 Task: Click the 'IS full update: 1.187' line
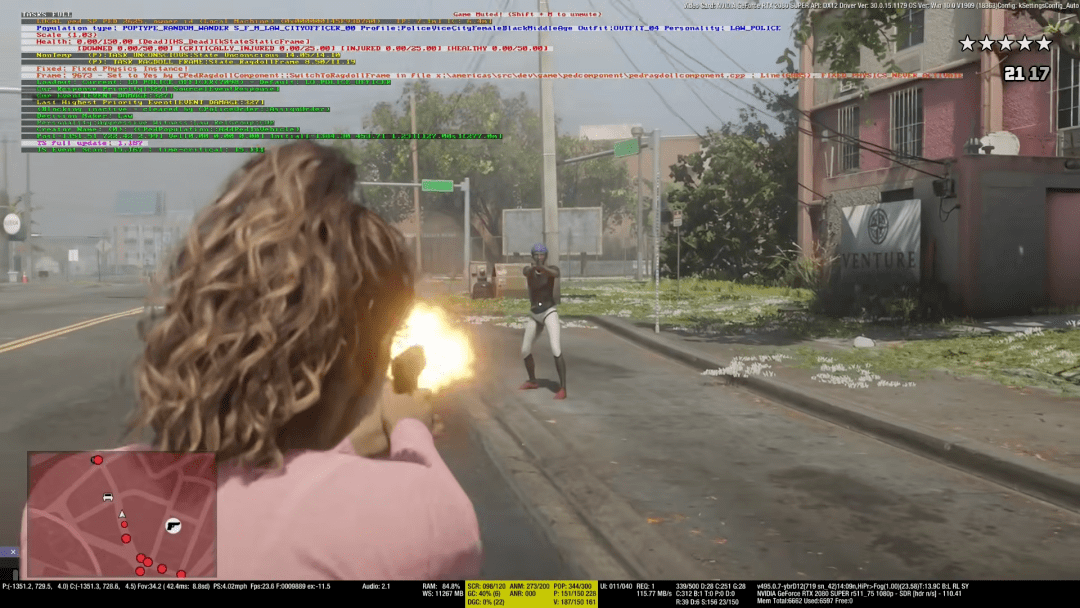point(90,143)
